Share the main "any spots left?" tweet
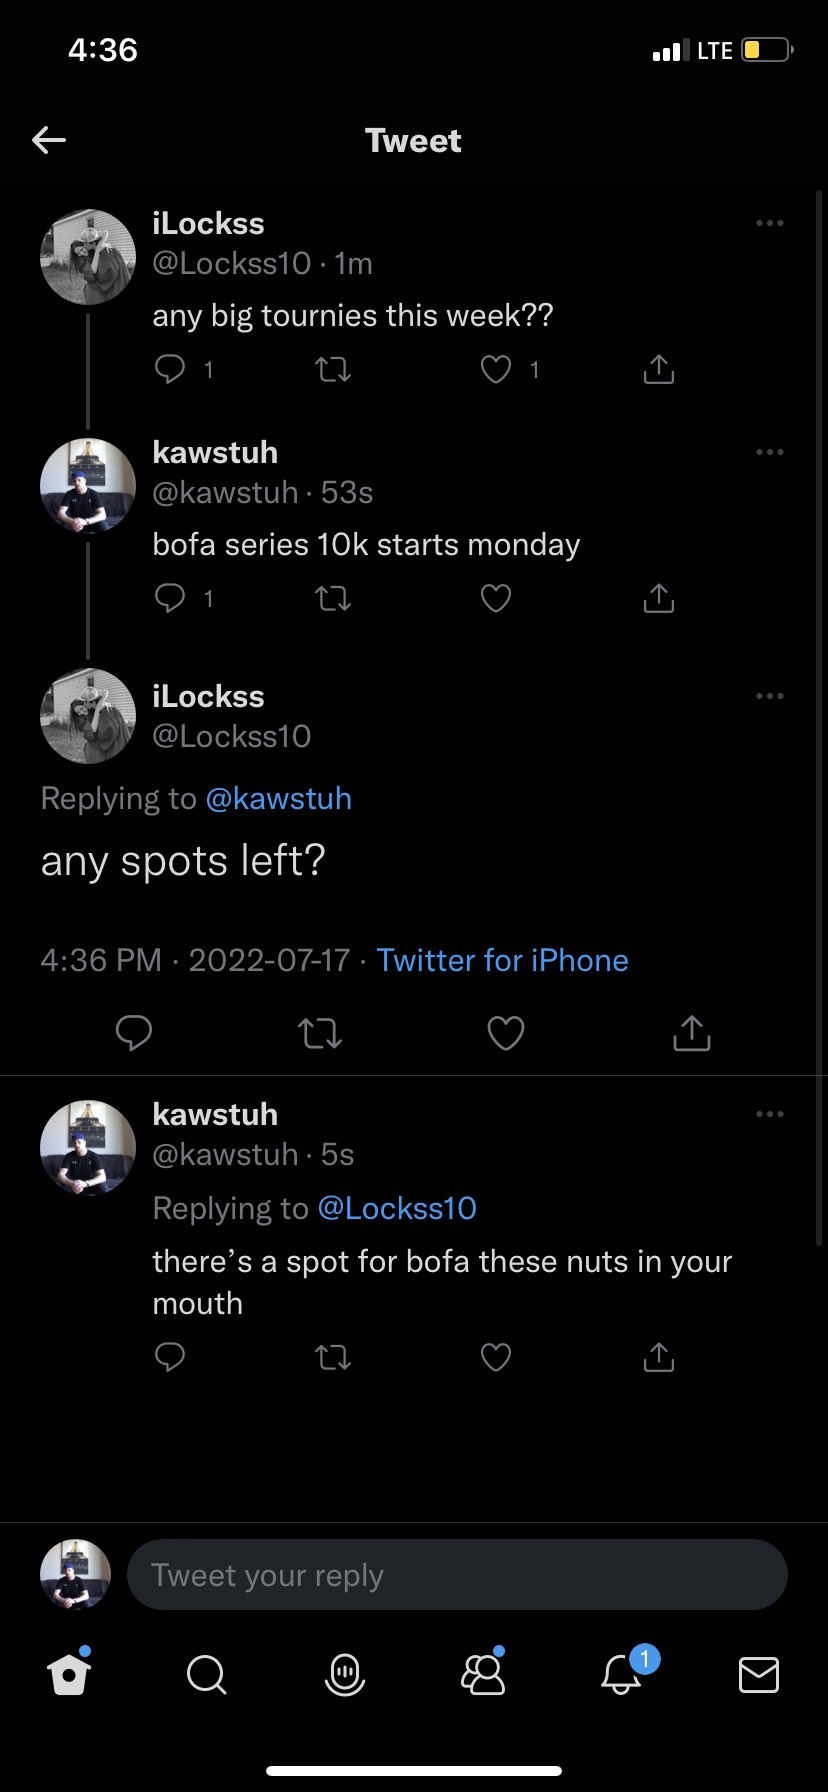 [692, 1032]
